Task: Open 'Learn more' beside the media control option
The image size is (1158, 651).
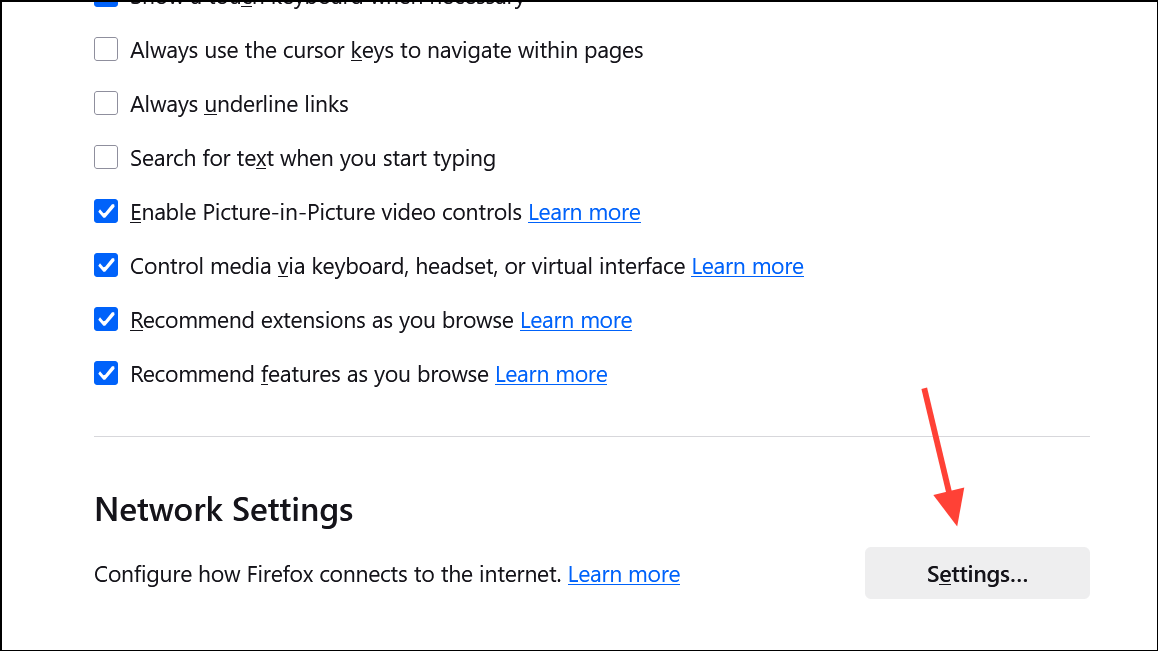Action: 747,266
